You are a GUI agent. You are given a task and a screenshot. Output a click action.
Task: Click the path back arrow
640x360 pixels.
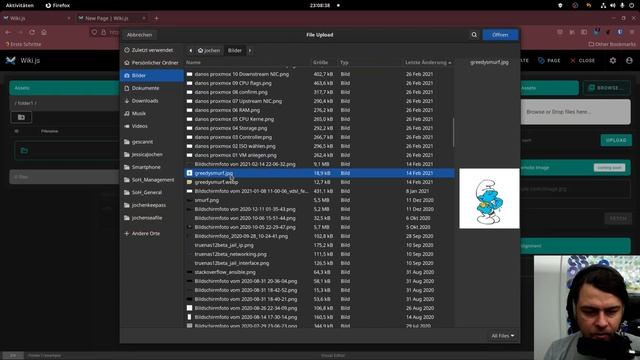190,50
